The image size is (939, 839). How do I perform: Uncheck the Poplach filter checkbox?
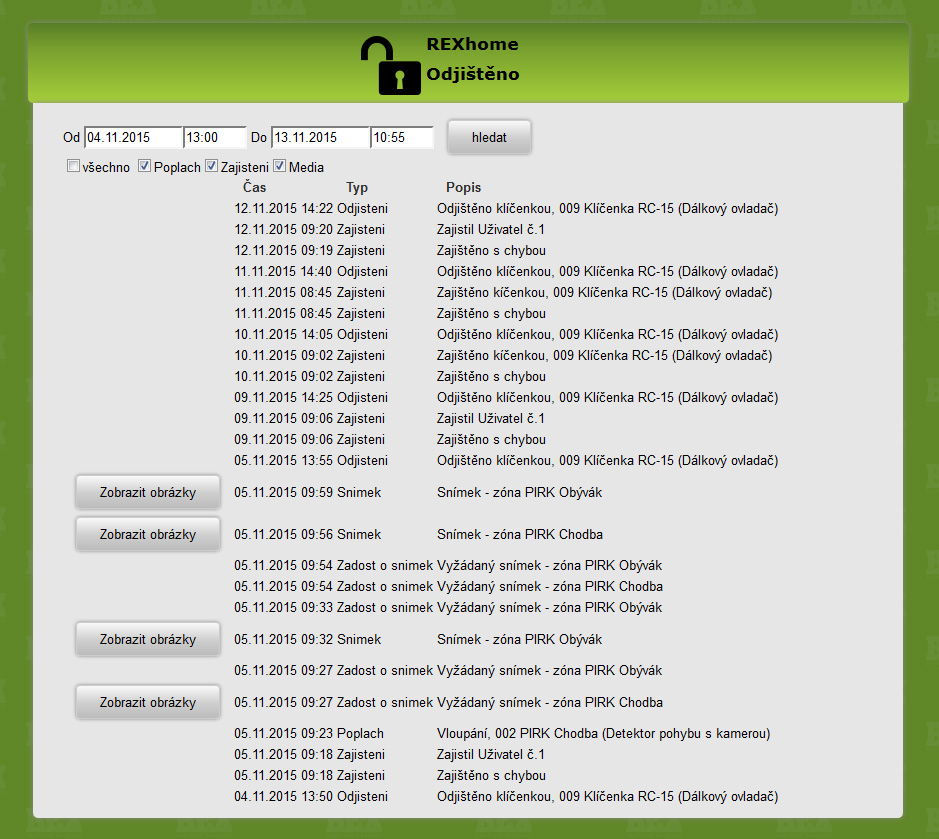pyautogui.click(x=144, y=166)
